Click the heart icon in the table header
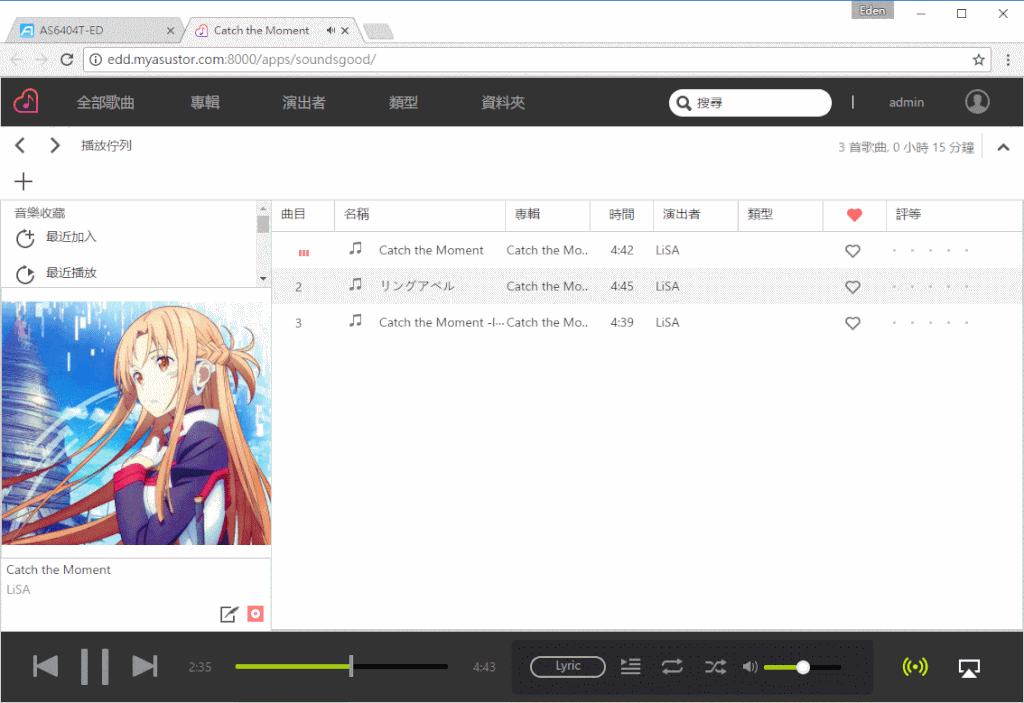The width and height of the screenshot is (1024, 703). pyautogui.click(x=854, y=214)
